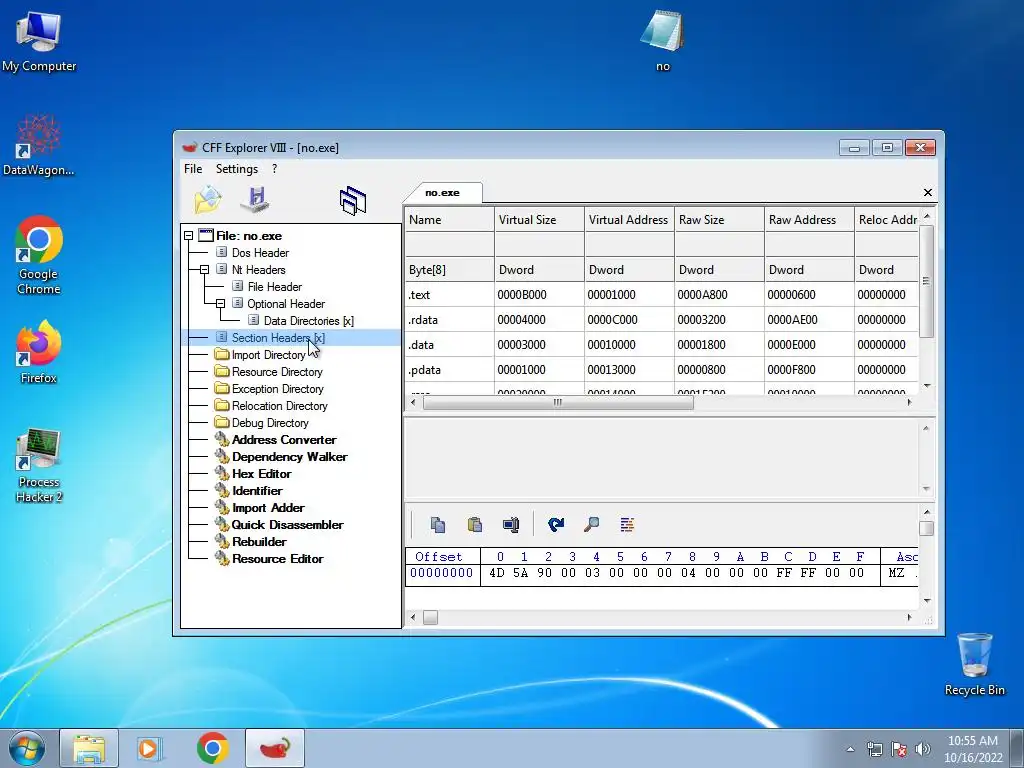Click the horizontal scrollbar thumb of section table

tap(558, 402)
